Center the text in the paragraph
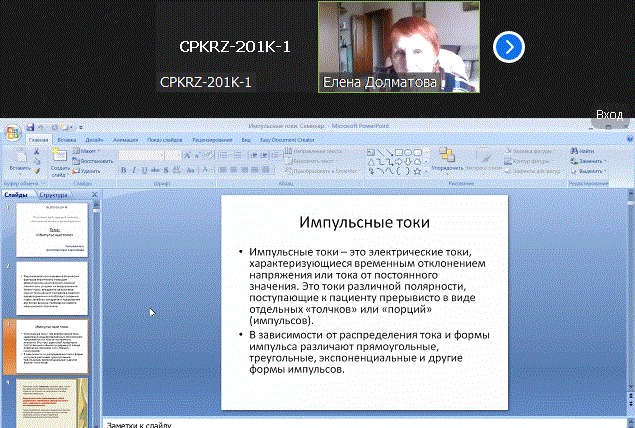The width and height of the screenshot is (635, 428). point(234,170)
